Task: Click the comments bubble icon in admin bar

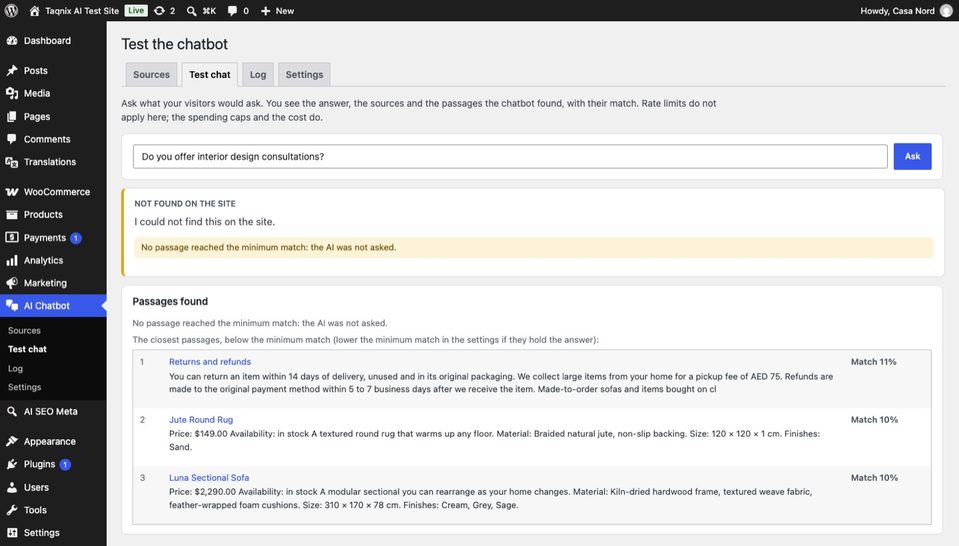Action: tap(232, 10)
